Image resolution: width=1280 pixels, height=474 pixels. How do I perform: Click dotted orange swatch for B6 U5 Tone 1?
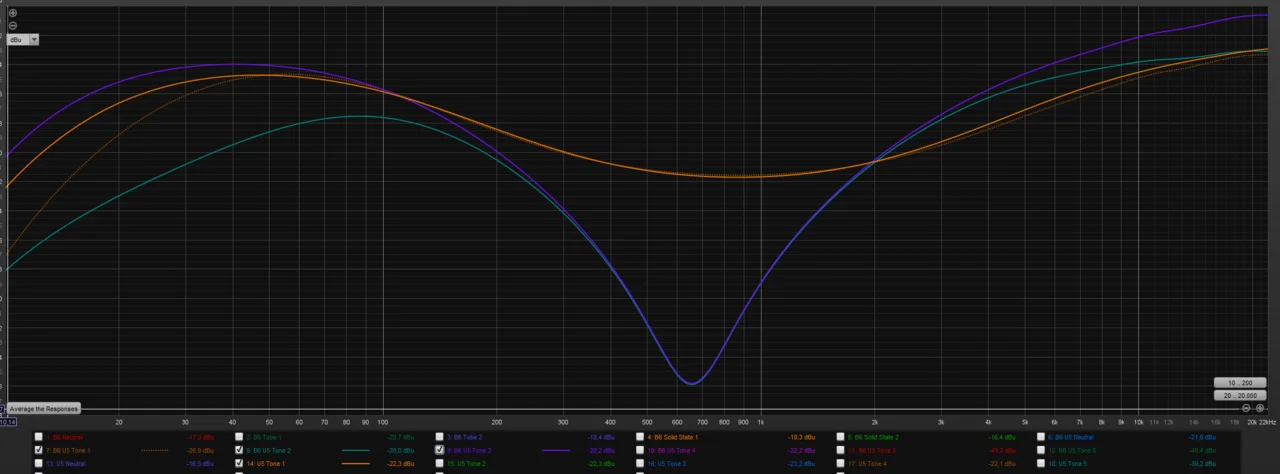155,451
